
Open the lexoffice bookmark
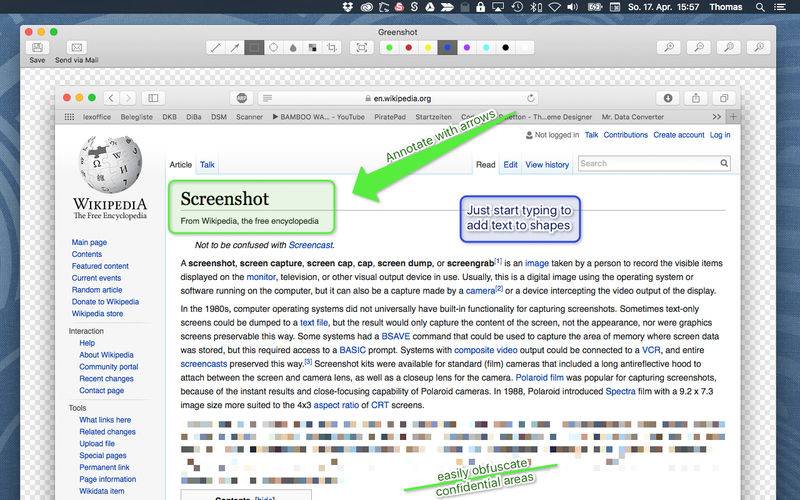[x=97, y=117]
